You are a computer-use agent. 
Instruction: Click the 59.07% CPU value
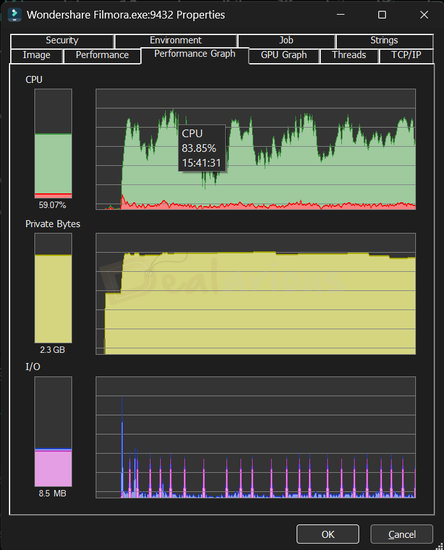52,205
